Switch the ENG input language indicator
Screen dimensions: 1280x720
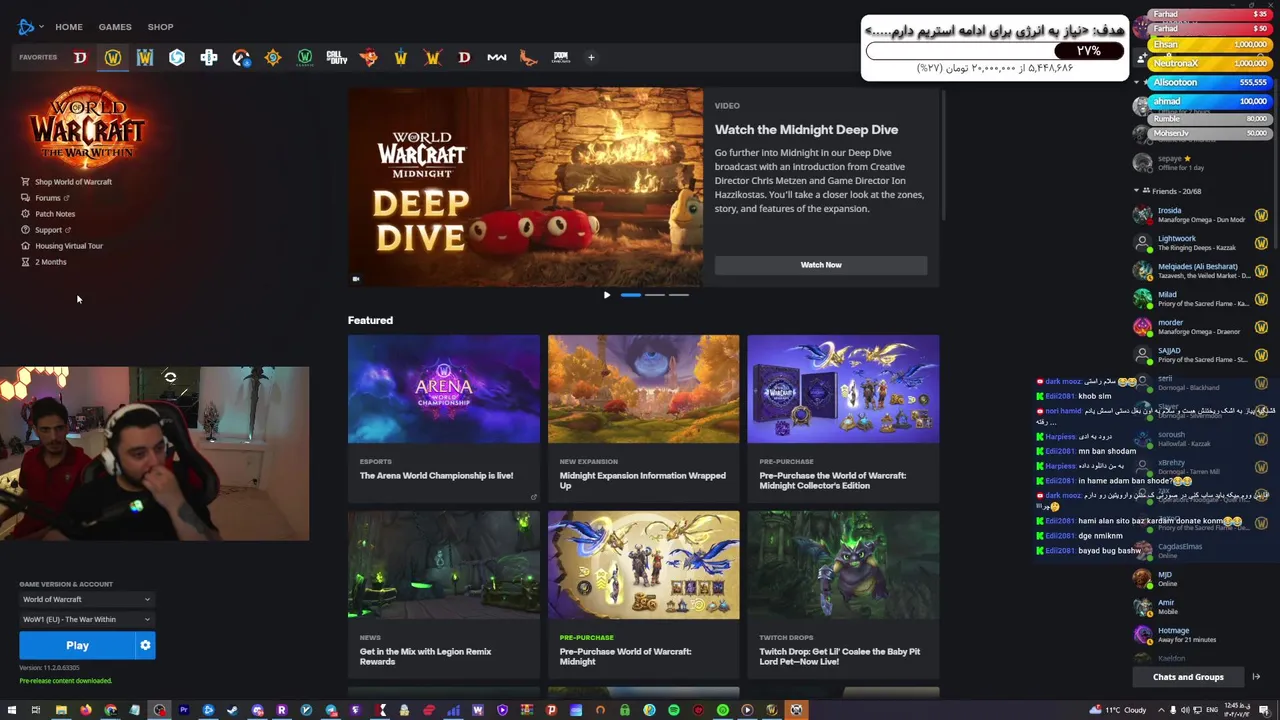click(1213, 710)
